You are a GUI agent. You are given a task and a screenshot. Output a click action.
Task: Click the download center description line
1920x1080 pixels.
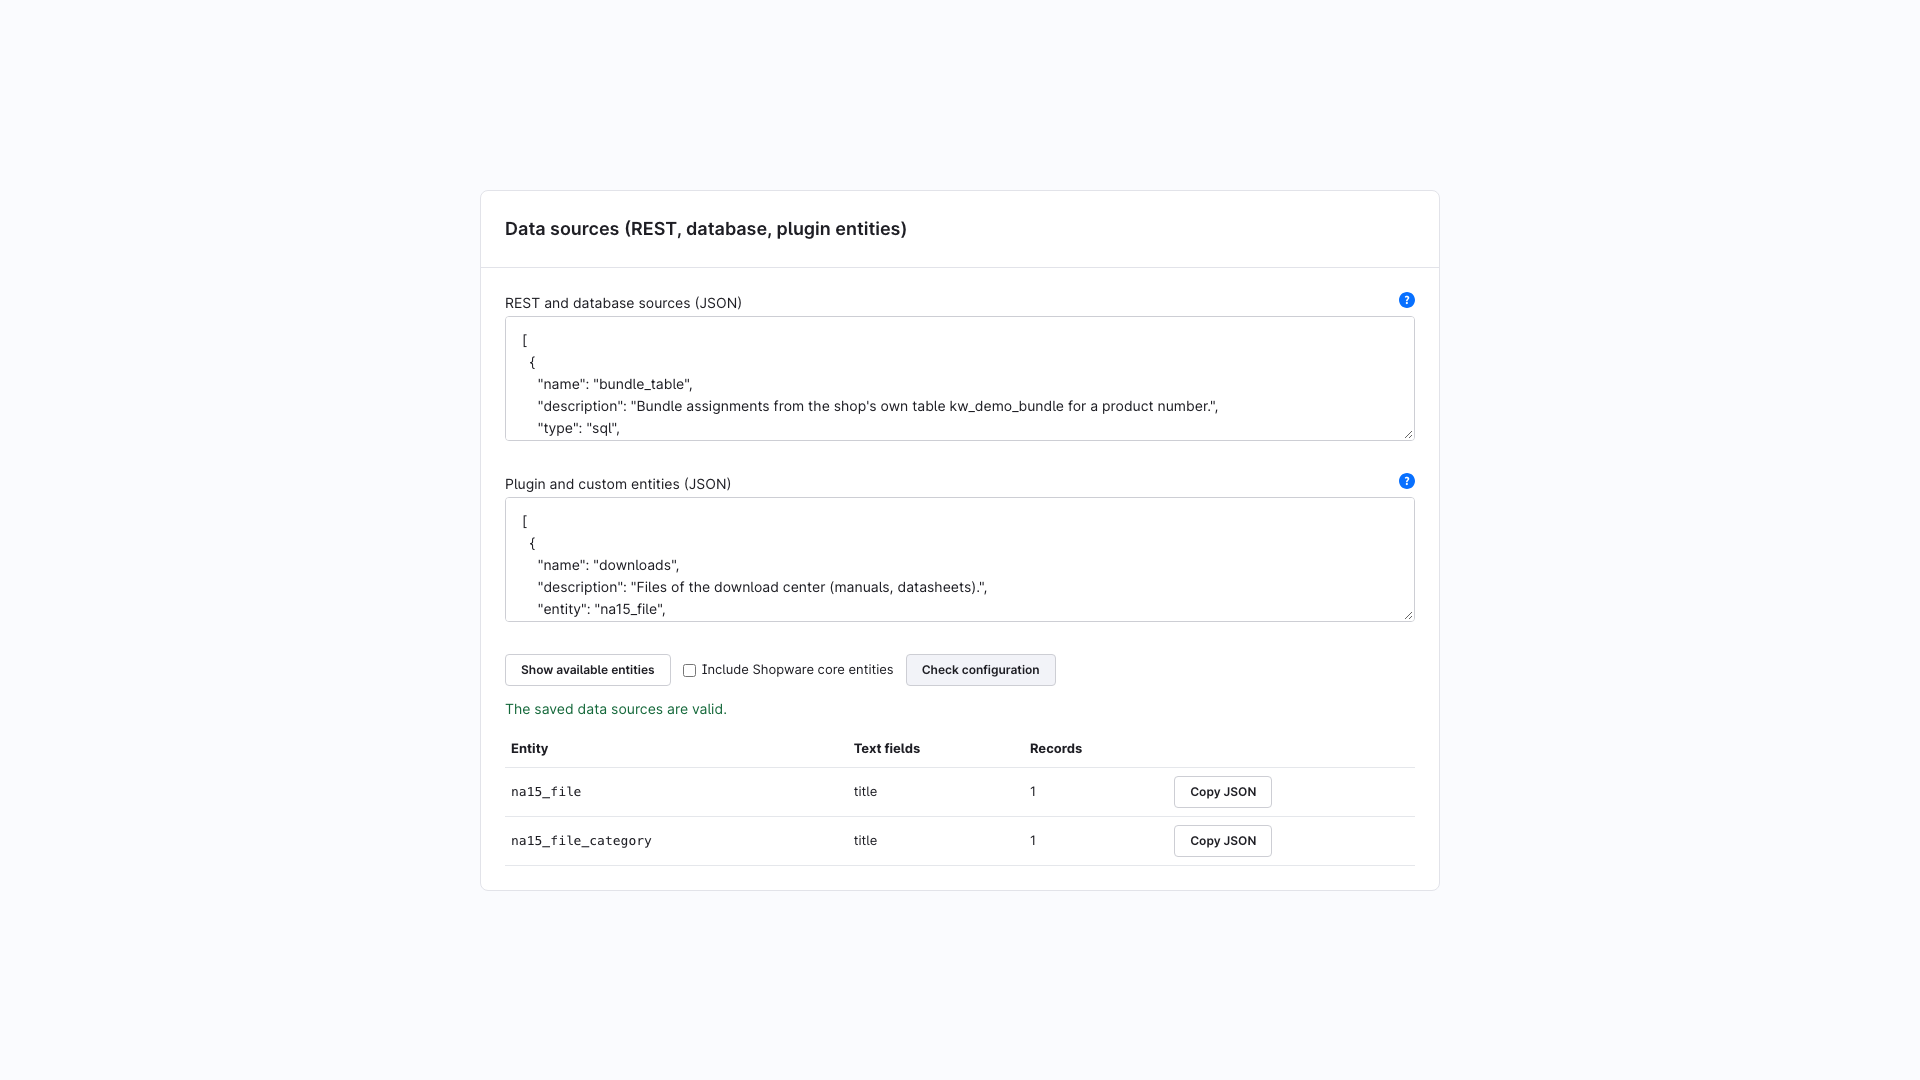coord(762,587)
